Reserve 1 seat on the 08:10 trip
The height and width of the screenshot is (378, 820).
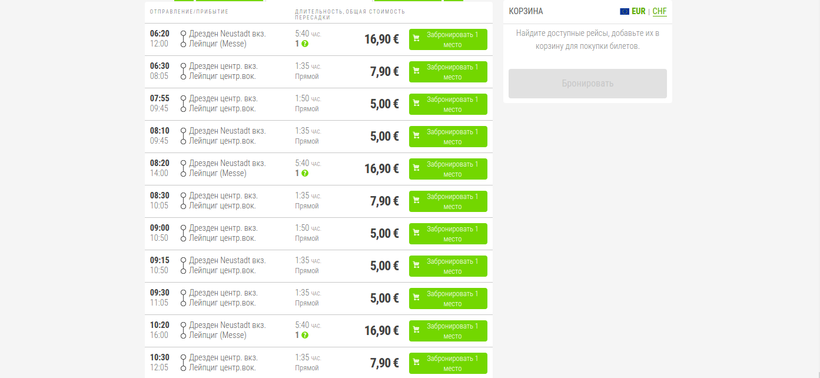click(448, 136)
